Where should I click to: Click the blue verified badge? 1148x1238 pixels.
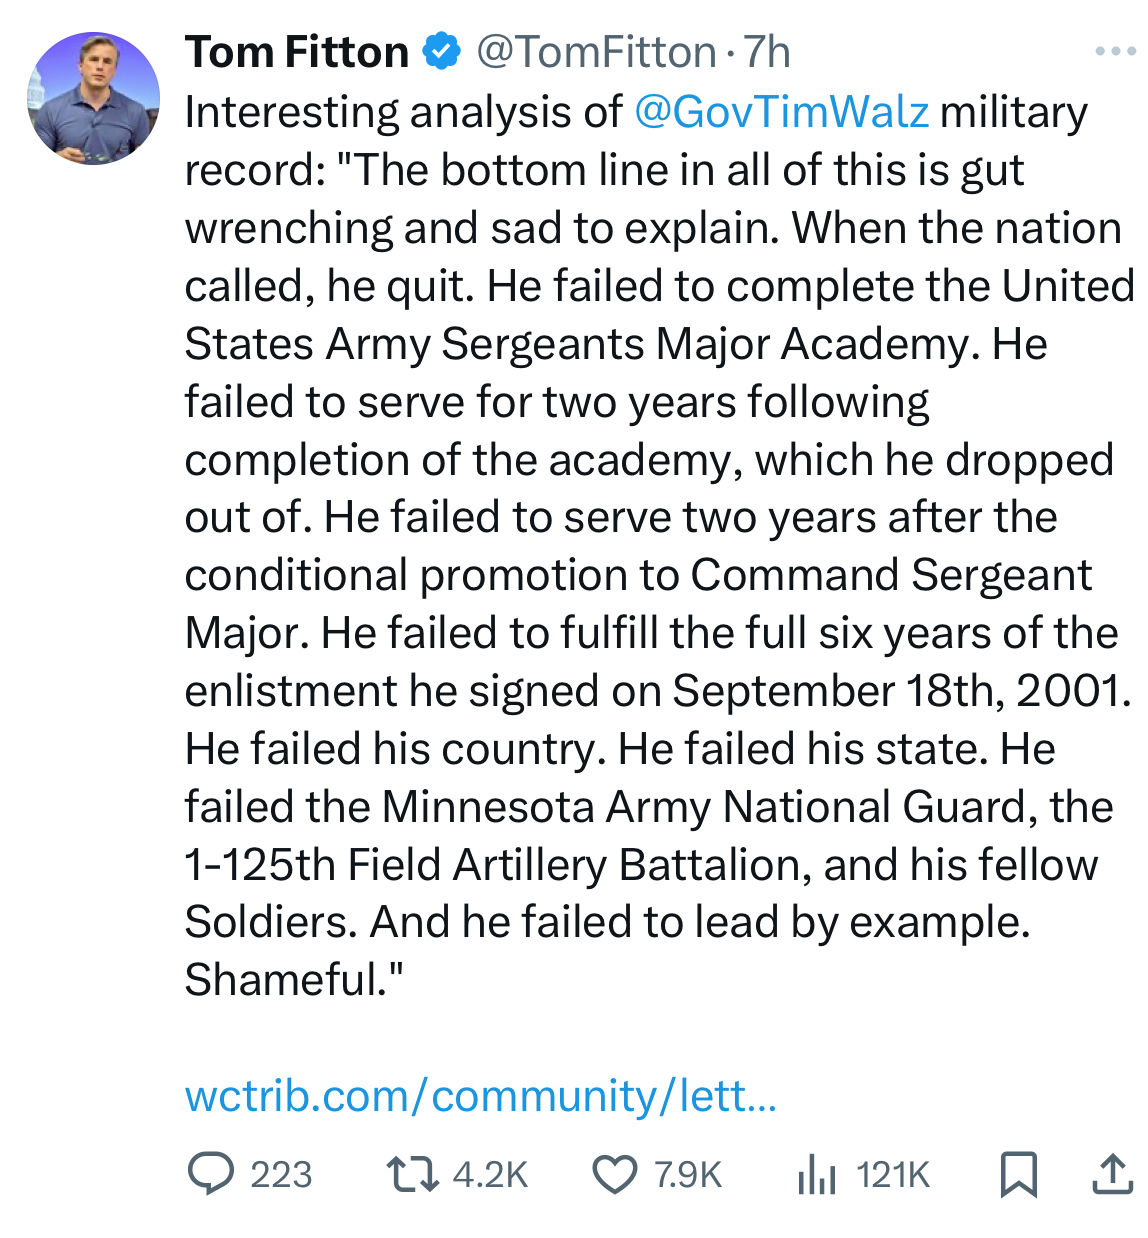point(441,52)
